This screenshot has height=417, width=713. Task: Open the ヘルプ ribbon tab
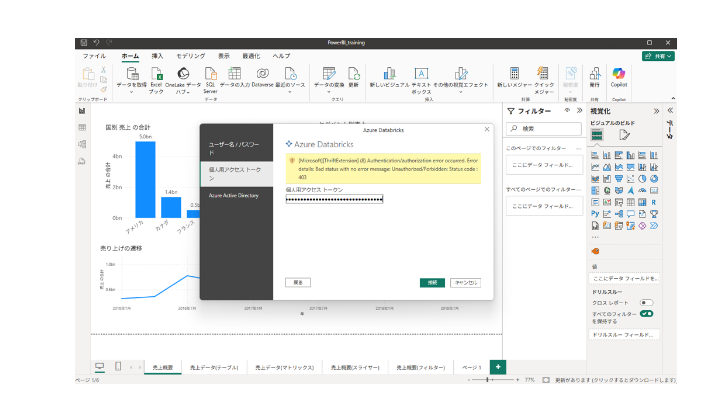(x=281, y=56)
